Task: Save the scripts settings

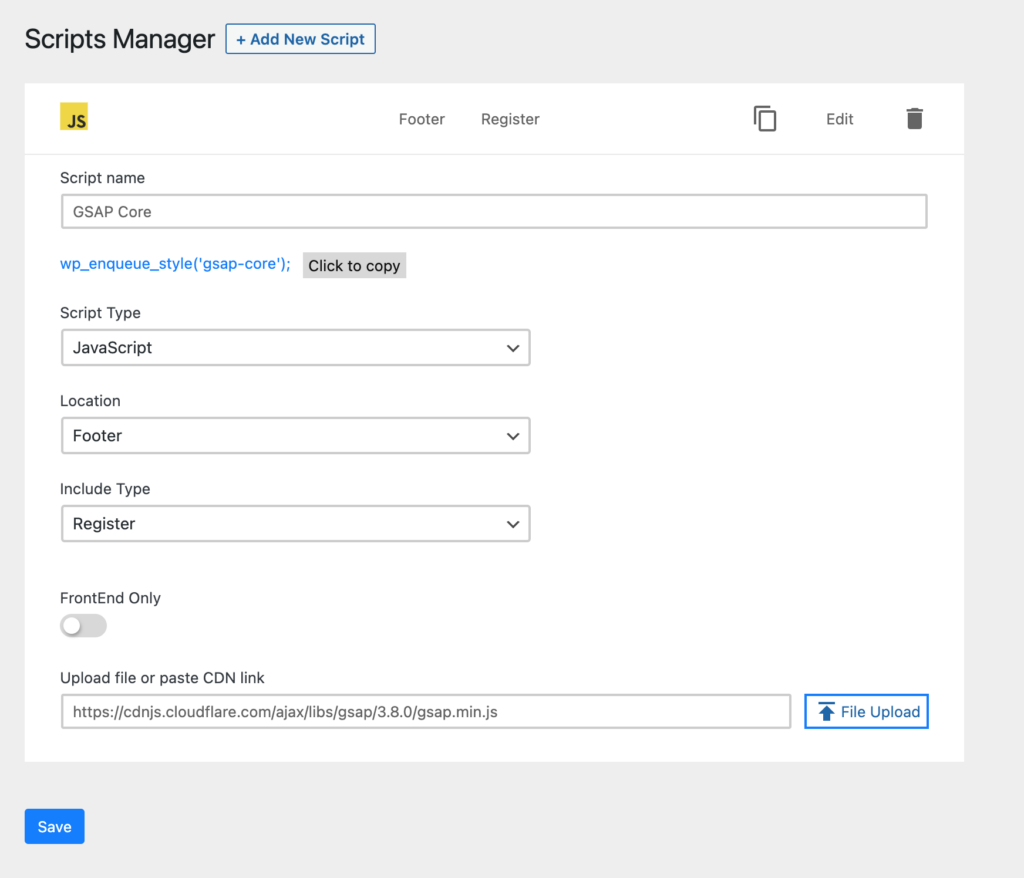Action: click(54, 826)
